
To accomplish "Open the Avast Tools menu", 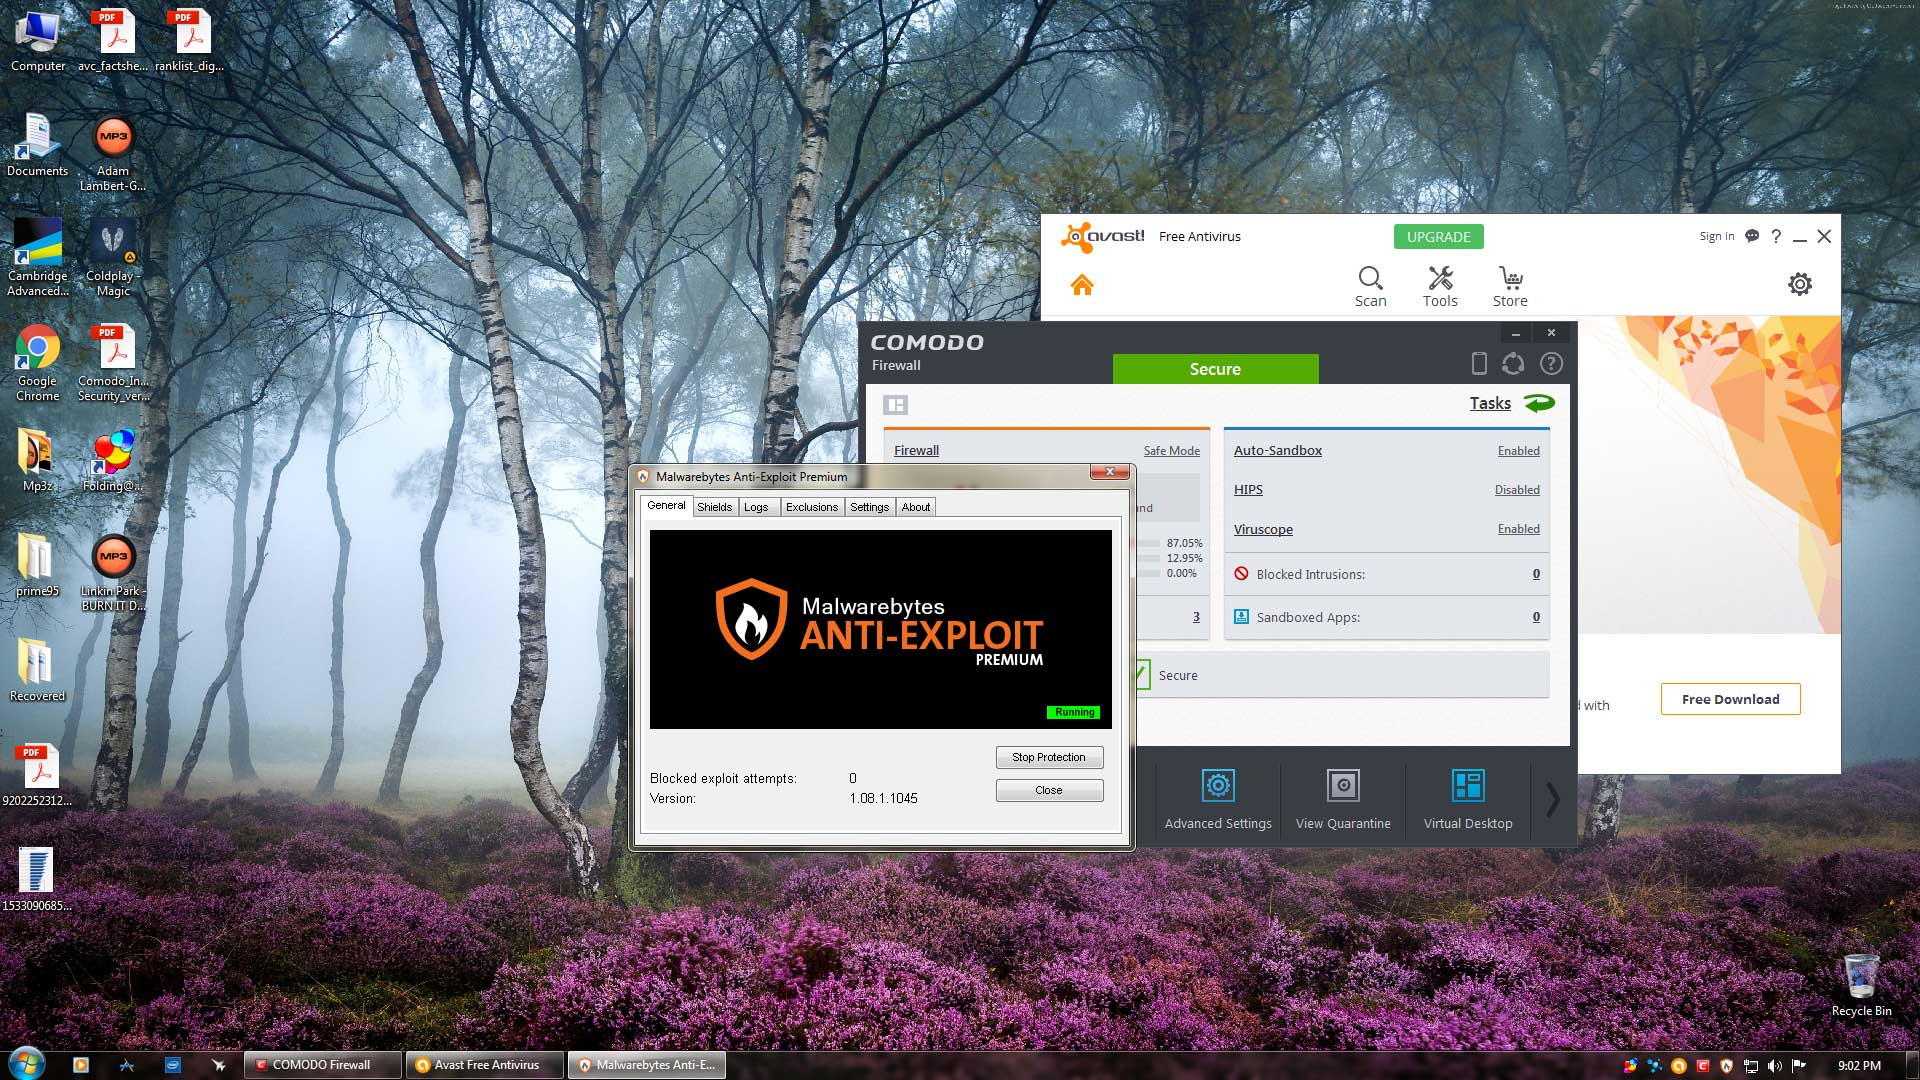I will click(1440, 286).
